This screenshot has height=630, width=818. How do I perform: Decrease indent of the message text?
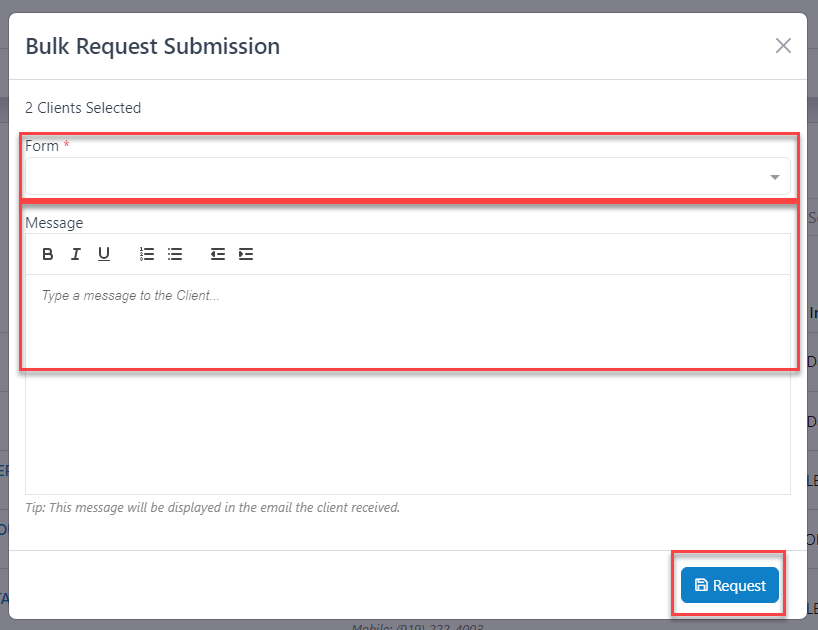217,254
